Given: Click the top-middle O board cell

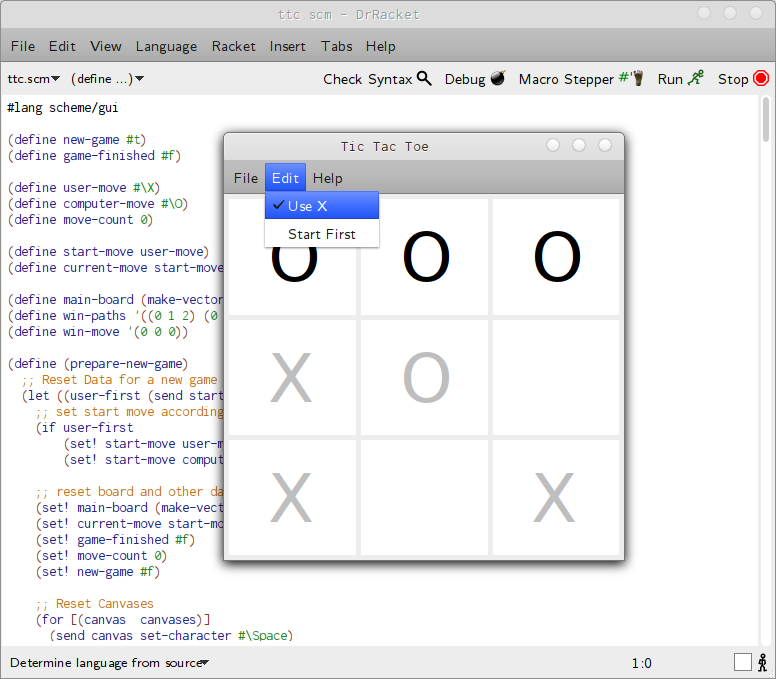Looking at the screenshot, I should coord(425,257).
